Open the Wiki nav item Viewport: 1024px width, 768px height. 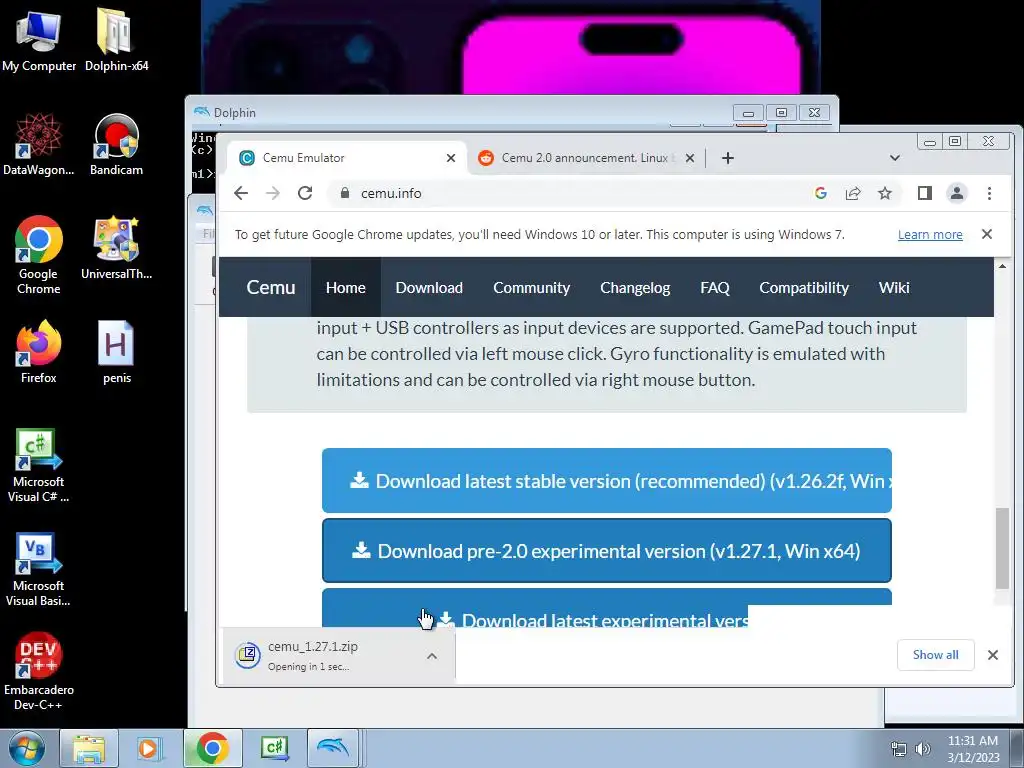[894, 287]
